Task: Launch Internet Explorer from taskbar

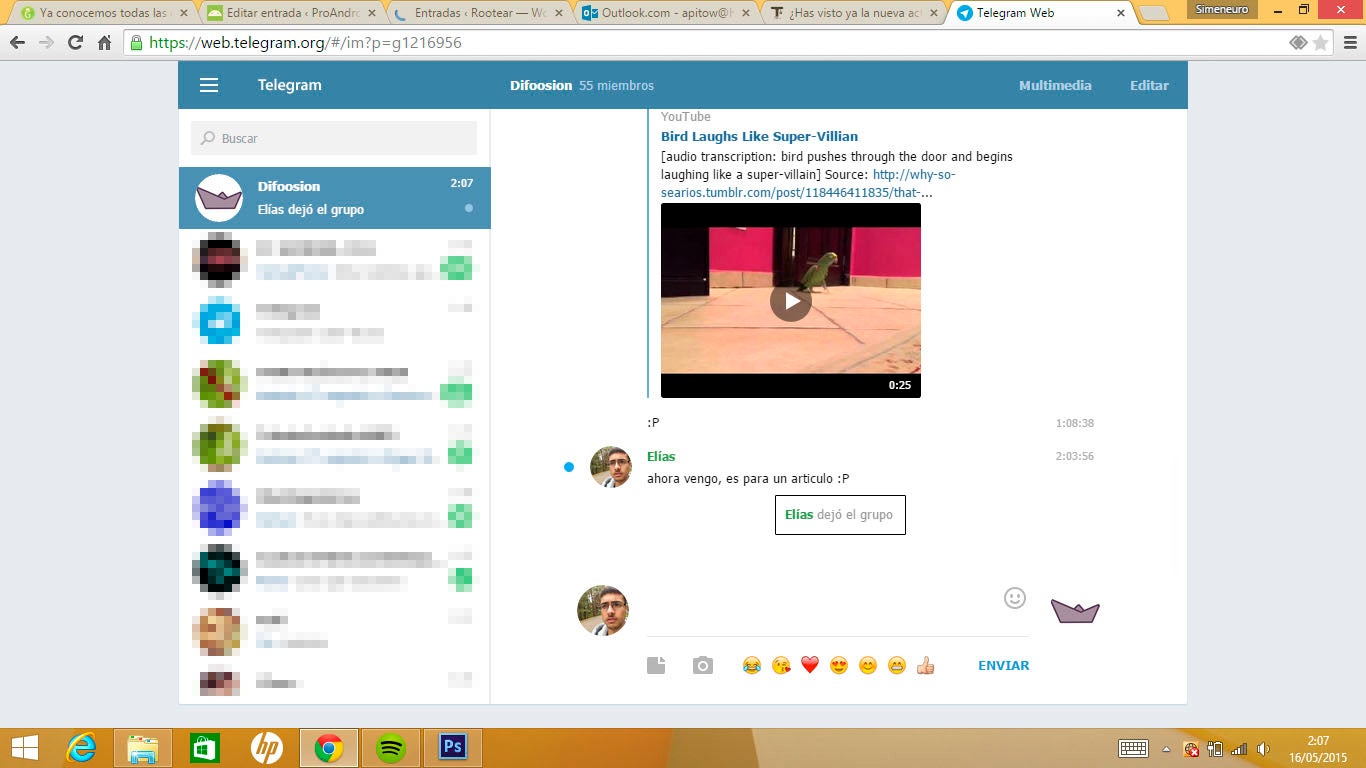Action: coord(81,748)
